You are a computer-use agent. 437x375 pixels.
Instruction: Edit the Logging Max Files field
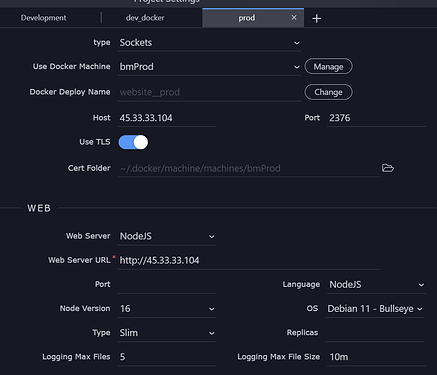click(167, 357)
